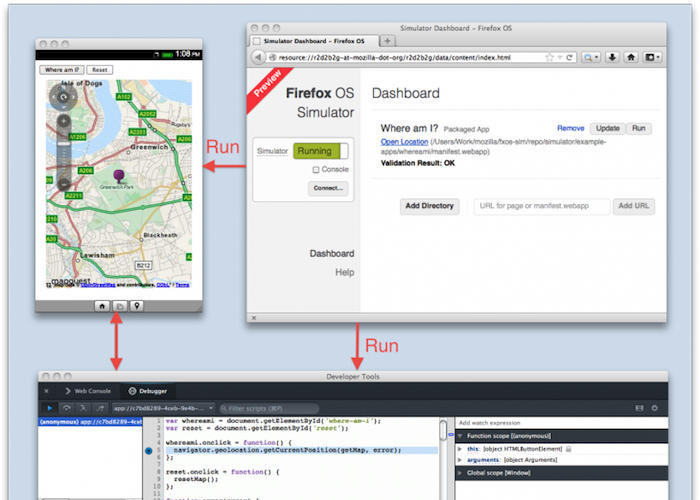
Task: Click the map zoom-out minus button
Action: point(64,183)
